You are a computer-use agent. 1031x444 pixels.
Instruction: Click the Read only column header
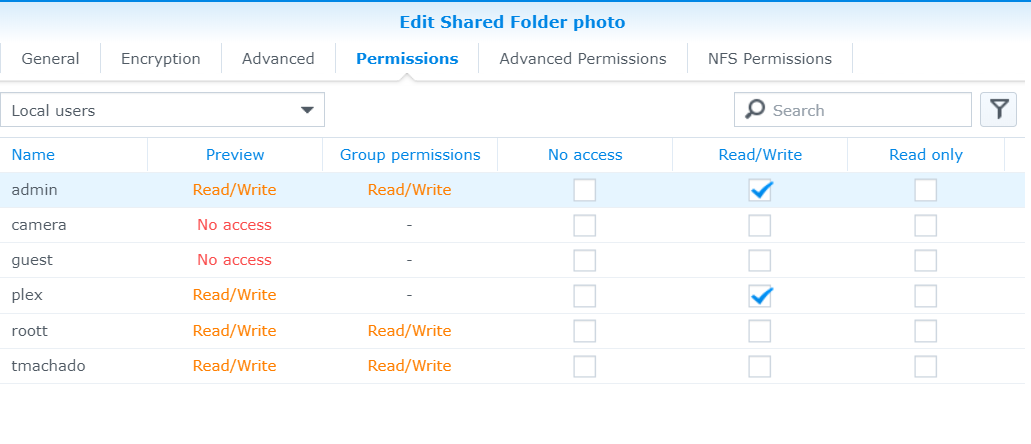point(926,155)
